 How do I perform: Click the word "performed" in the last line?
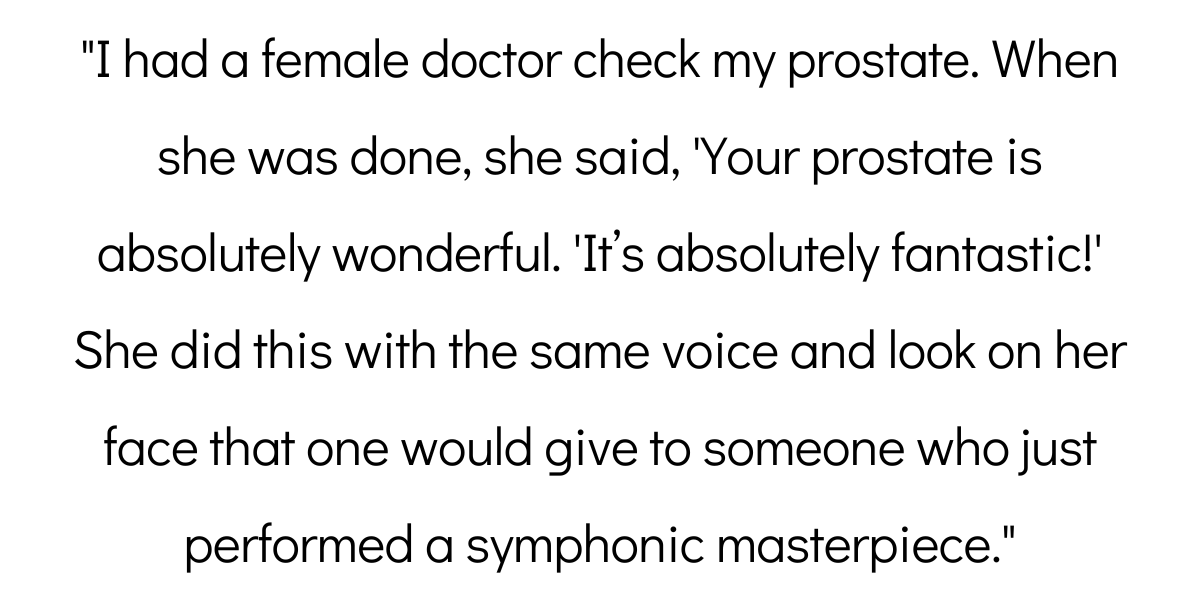tap(304, 548)
